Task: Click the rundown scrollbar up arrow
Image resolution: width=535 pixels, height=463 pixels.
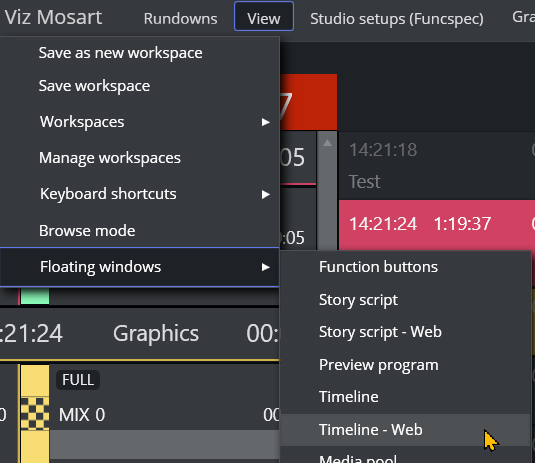Action: [x=327, y=143]
